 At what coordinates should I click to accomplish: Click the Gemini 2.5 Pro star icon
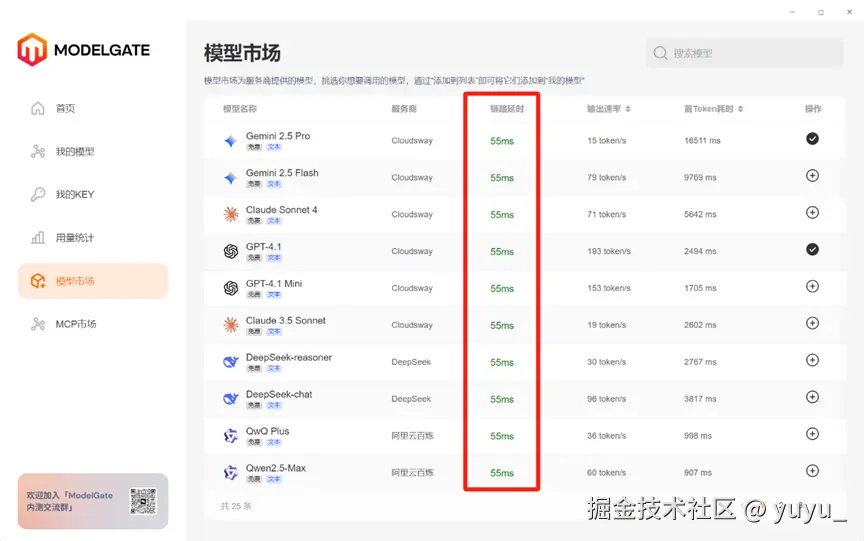click(x=230, y=141)
